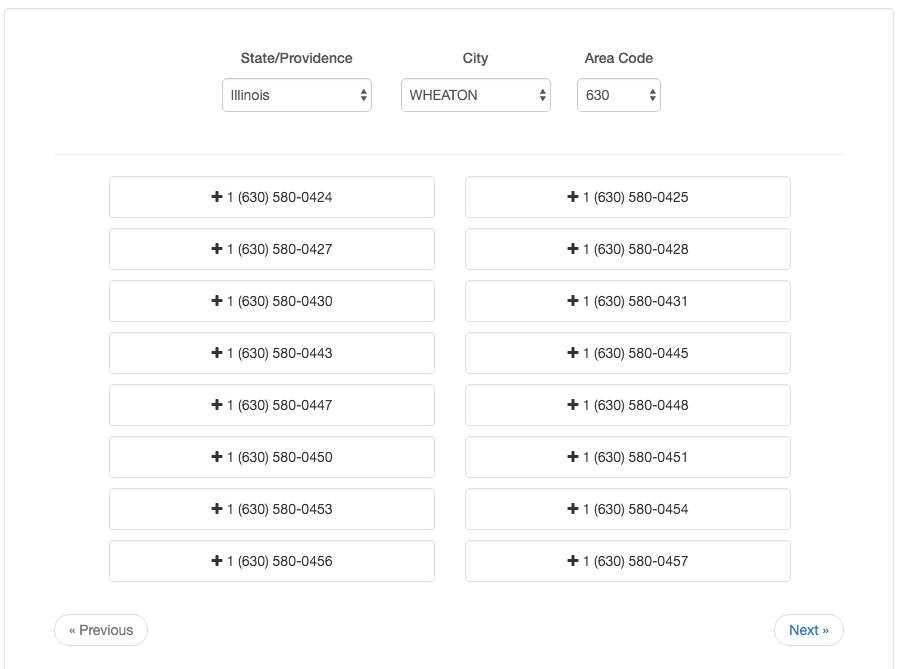
Task: Open the State/Providence dropdown showing Illinois
Action: point(297,95)
